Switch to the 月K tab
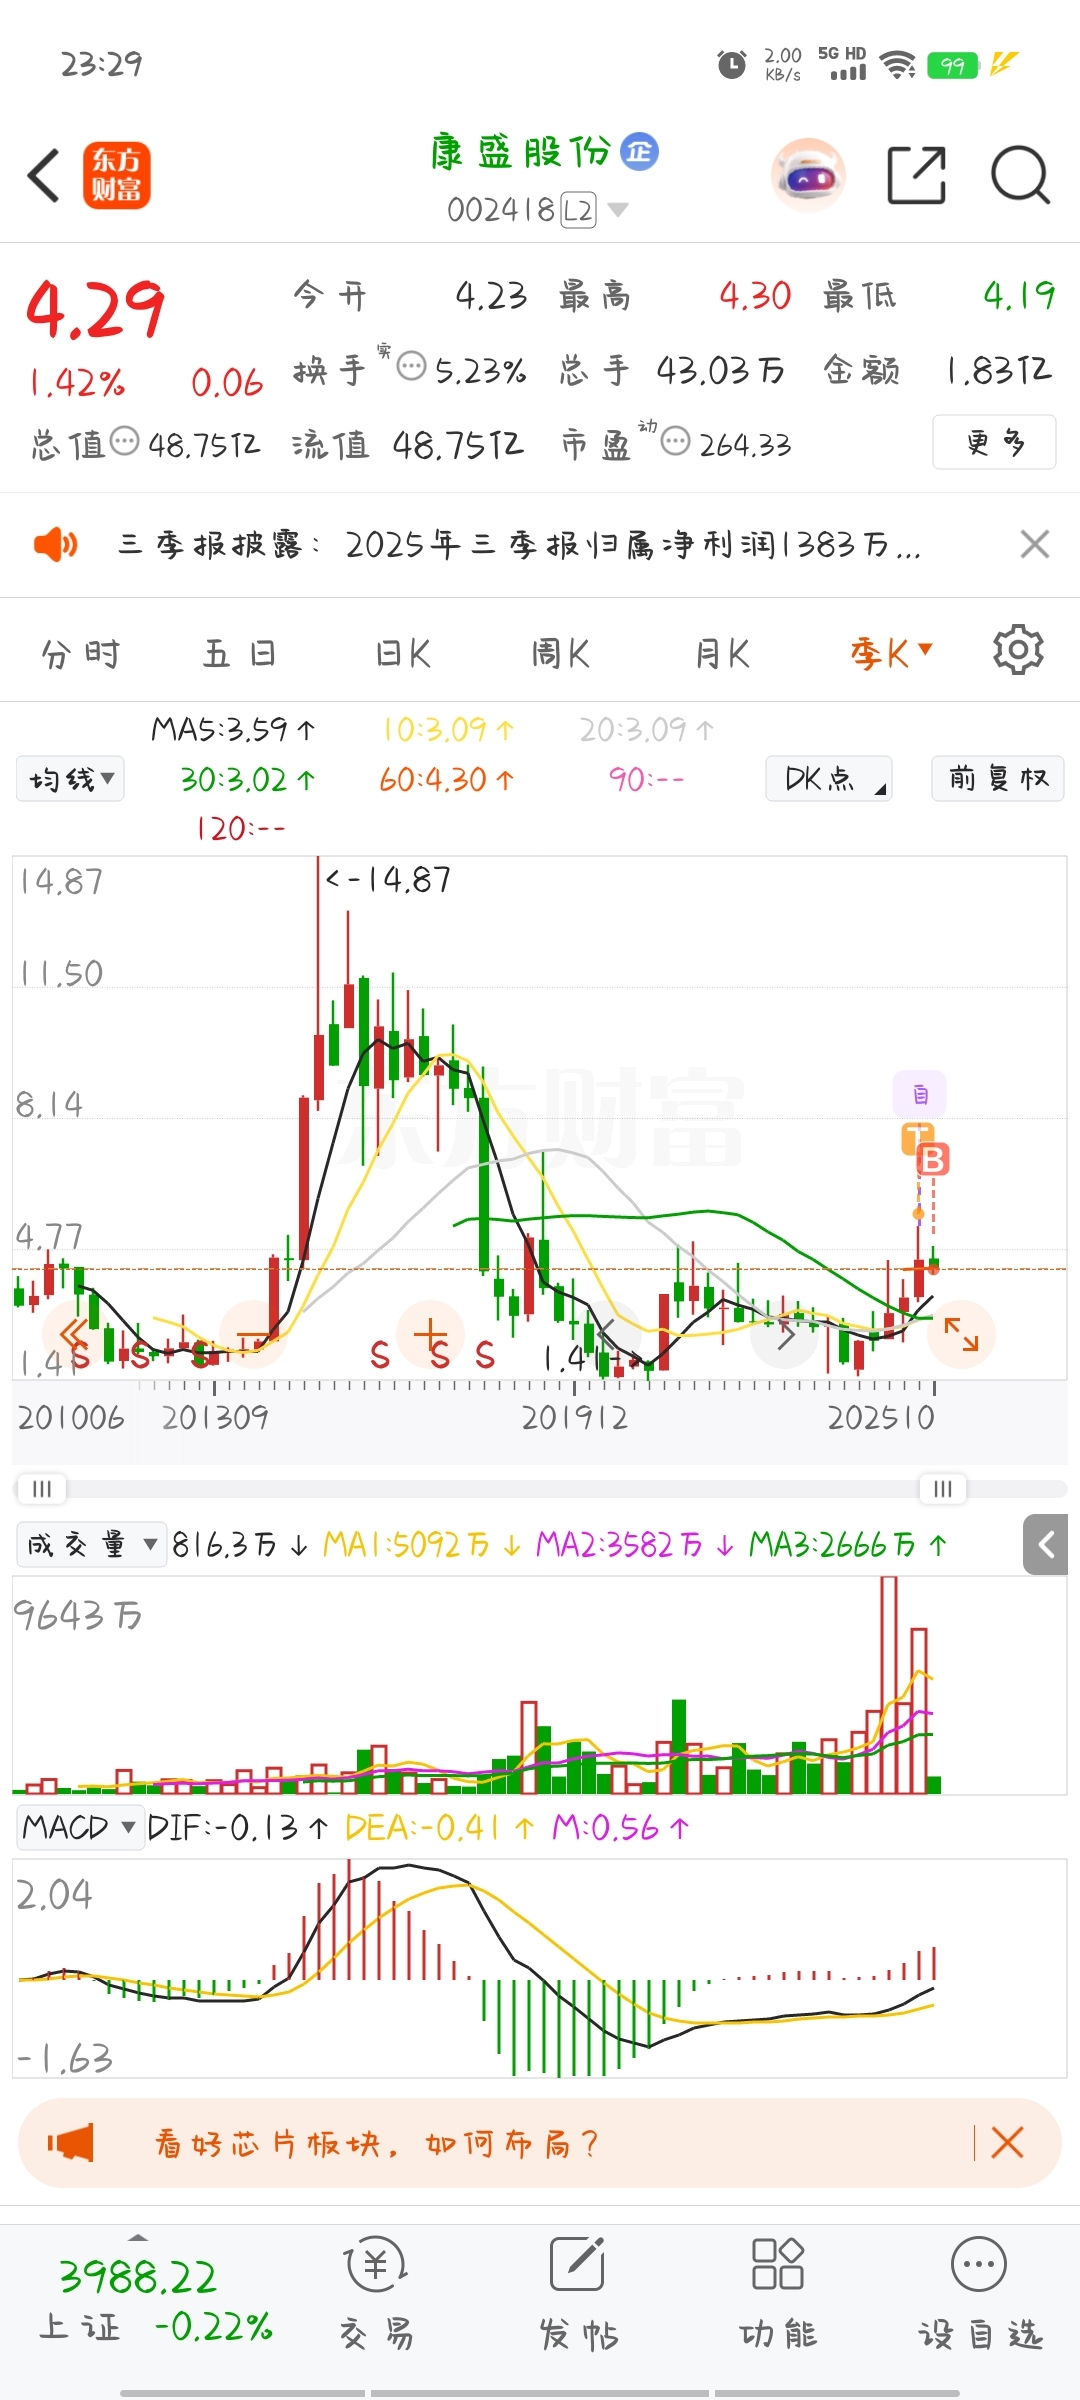This screenshot has height=2400, width=1080. point(722,654)
